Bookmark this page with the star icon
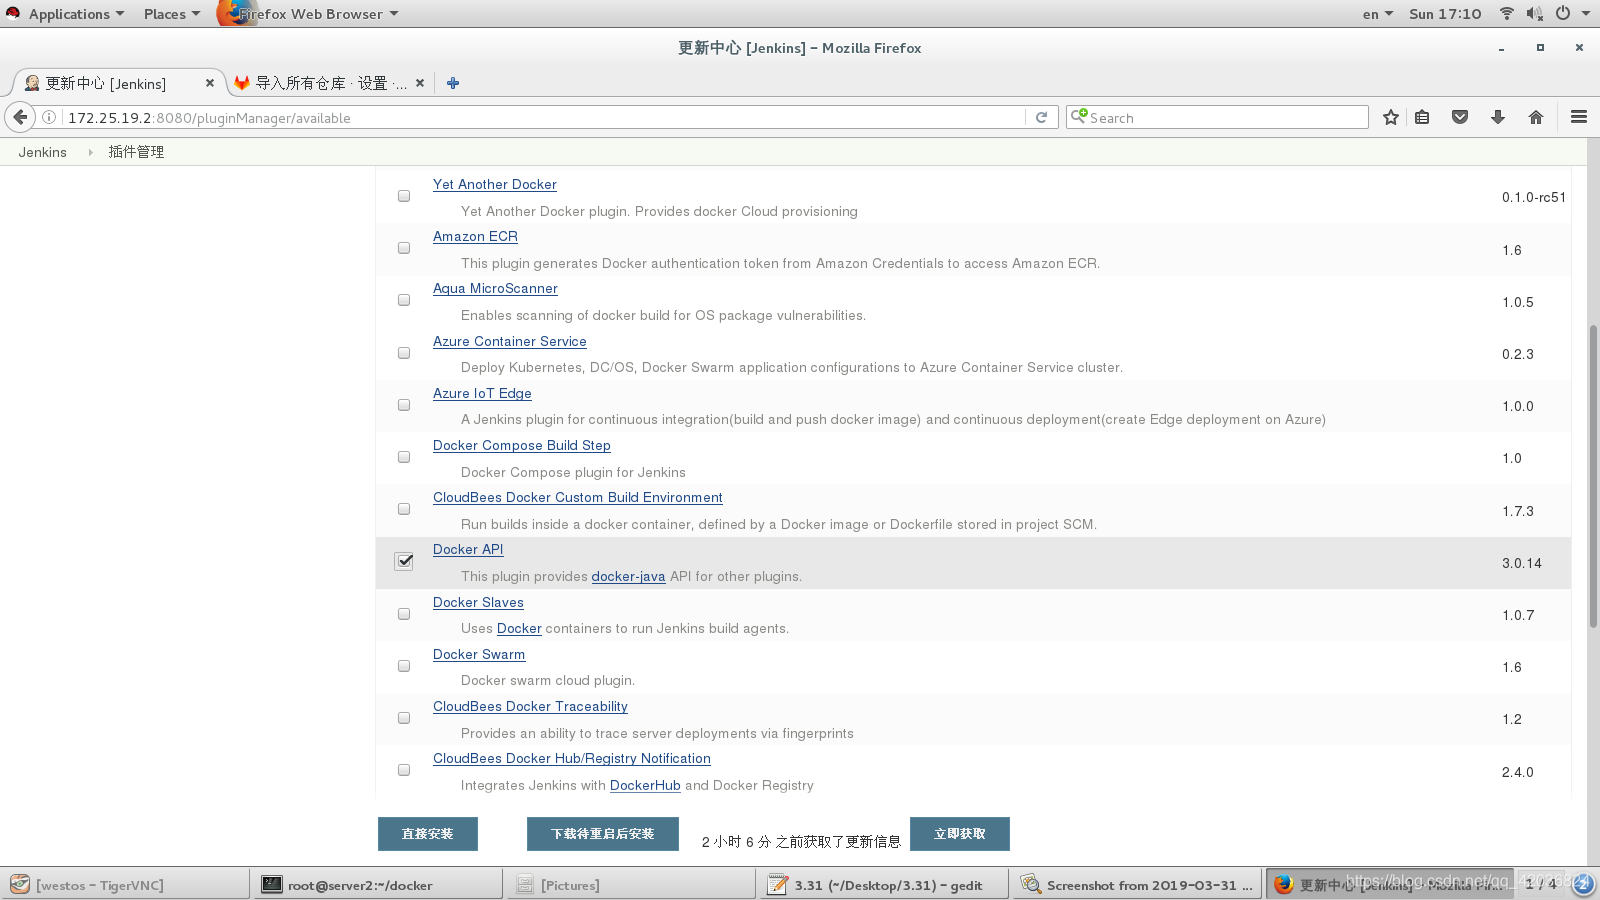Image resolution: width=1600 pixels, height=900 pixels. 1390,117
